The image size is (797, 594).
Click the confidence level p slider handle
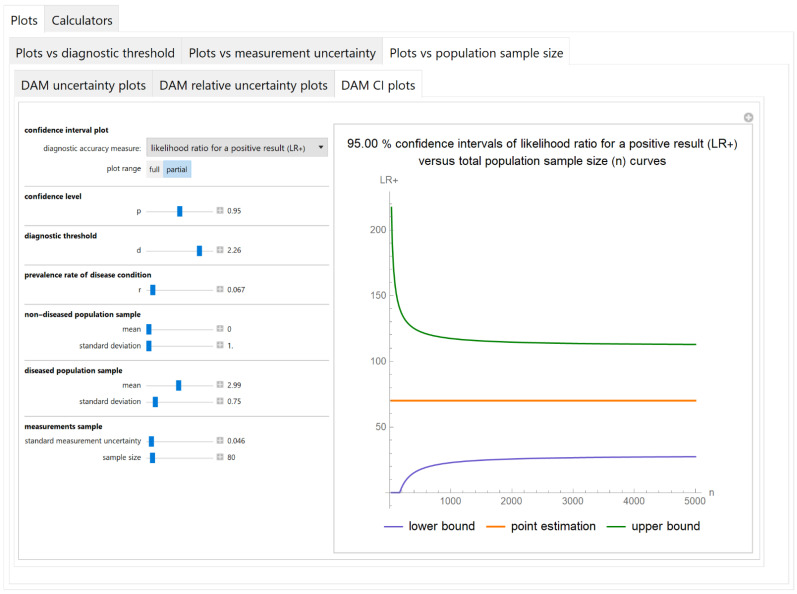(x=180, y=211)
